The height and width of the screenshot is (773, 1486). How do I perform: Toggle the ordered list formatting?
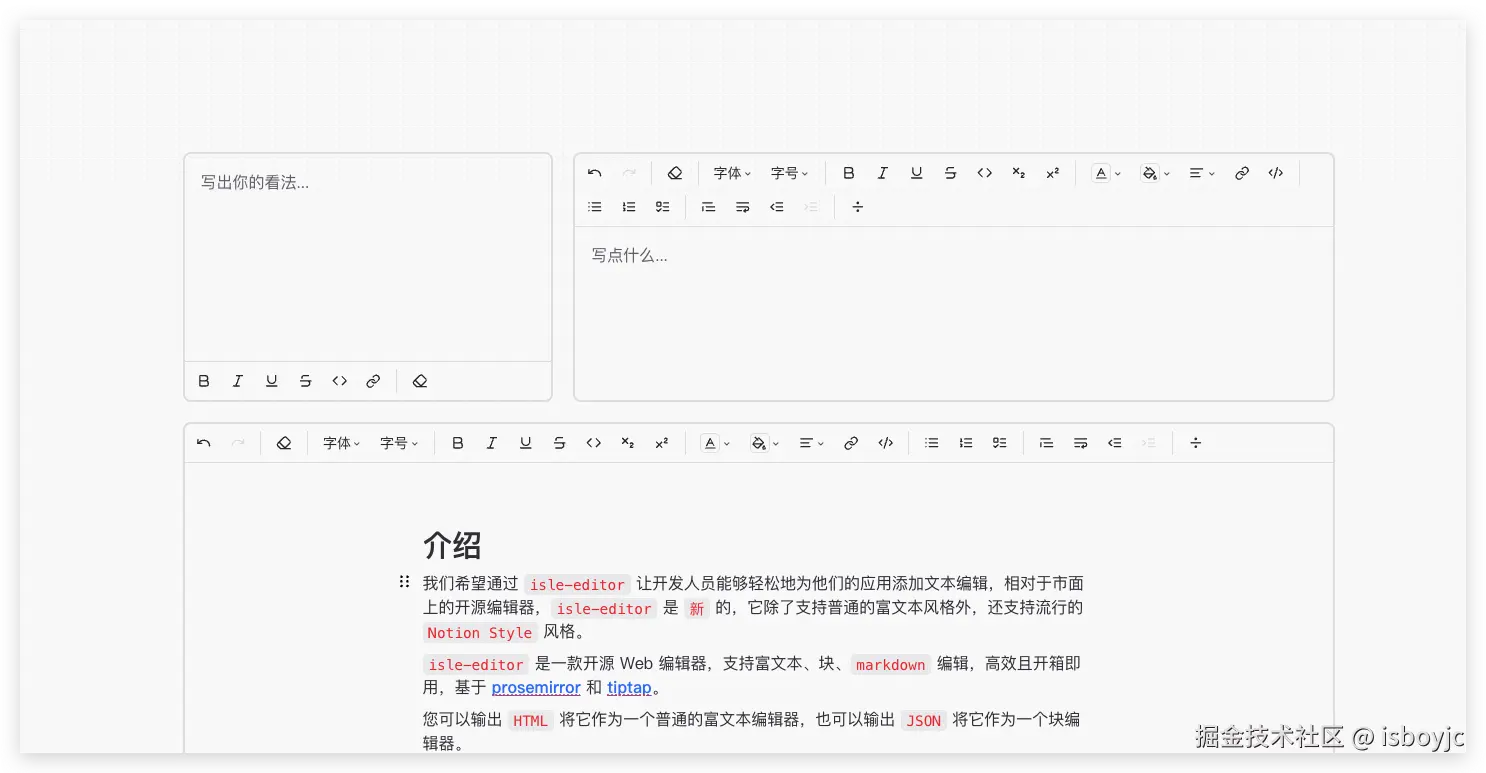coord(628,207)
